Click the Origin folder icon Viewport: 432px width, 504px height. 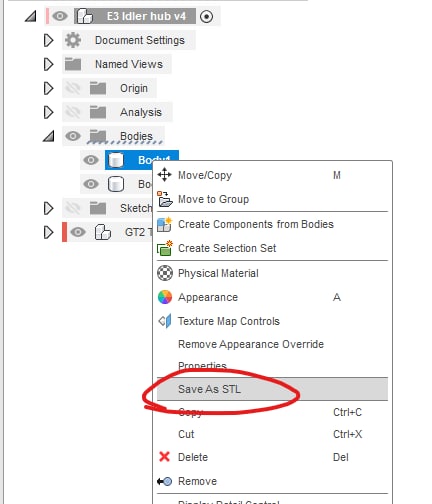pyautogui.click(x=98, y=88)
